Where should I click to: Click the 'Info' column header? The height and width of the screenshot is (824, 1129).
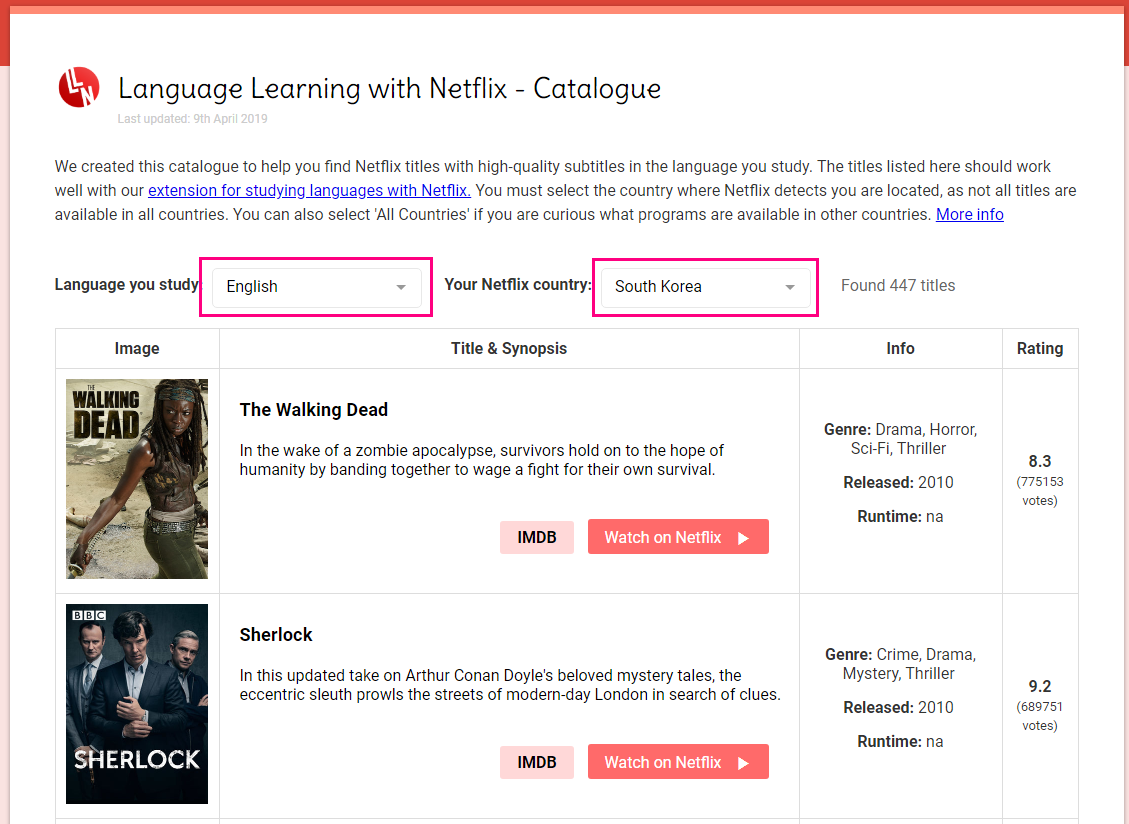click(x=900, y=349)
